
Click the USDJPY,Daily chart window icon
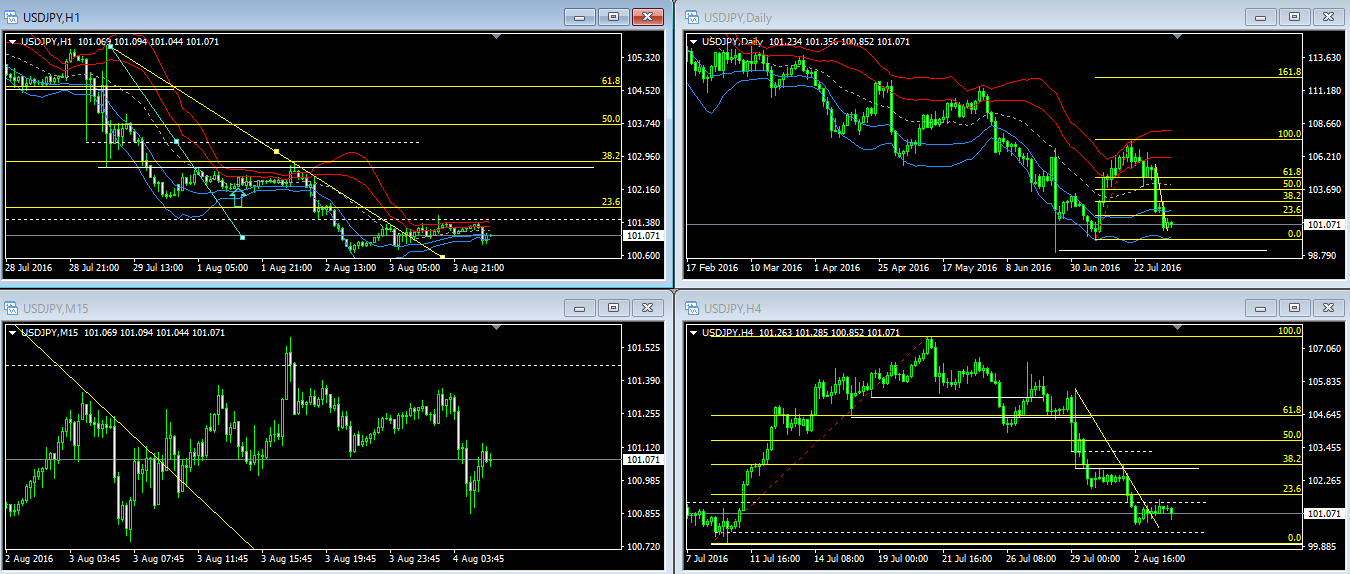click(x=692, y=17)
